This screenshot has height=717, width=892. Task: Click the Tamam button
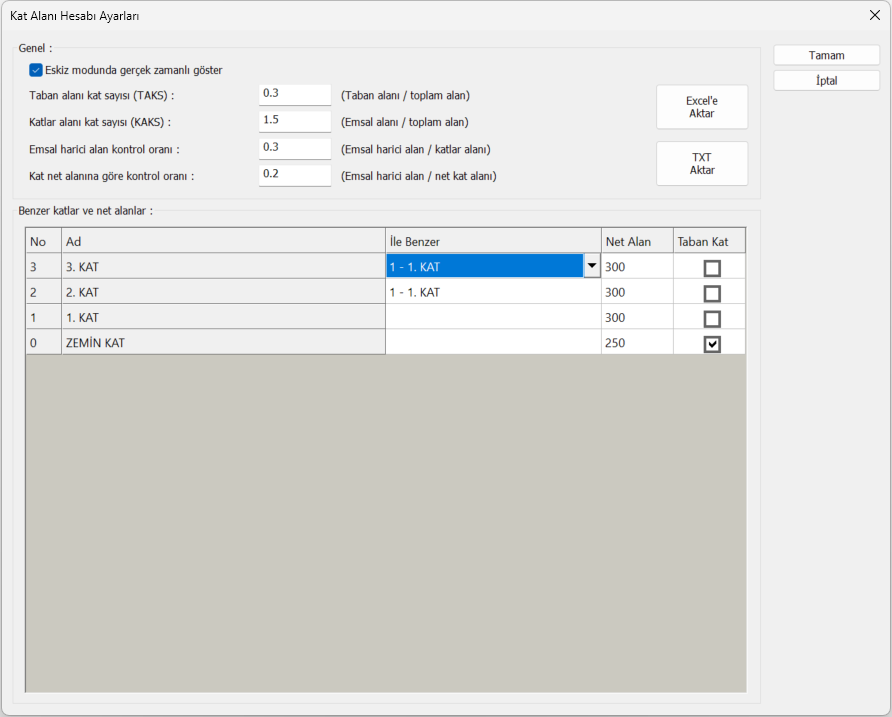coord(826,55)
